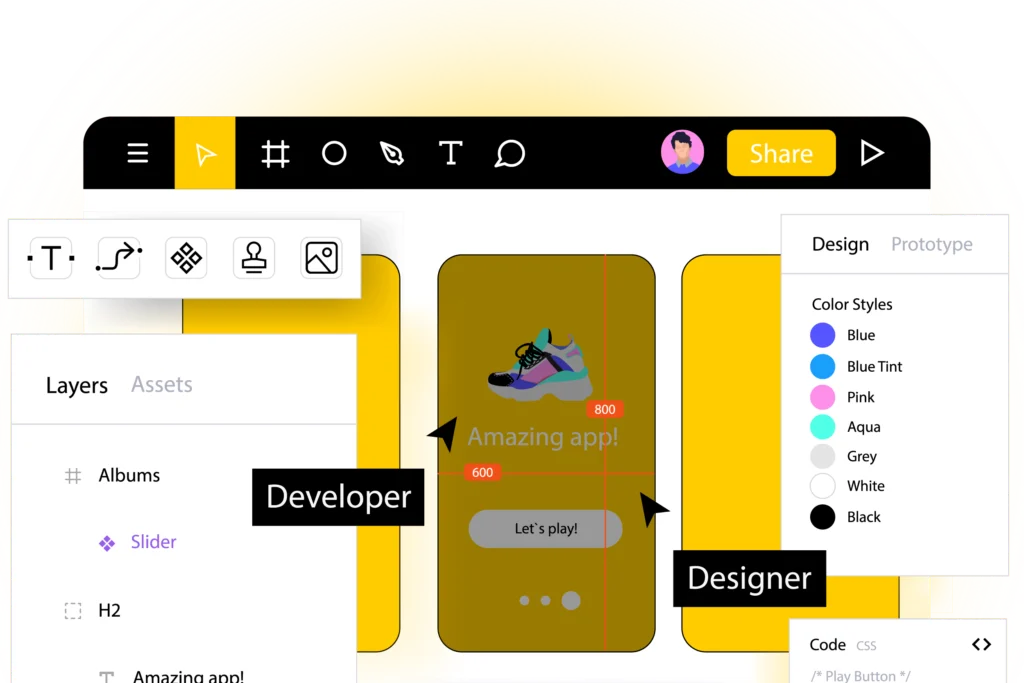Select the Comment tool
The height and width of the screenshot is (683, 1024).
tap(510, 153)
